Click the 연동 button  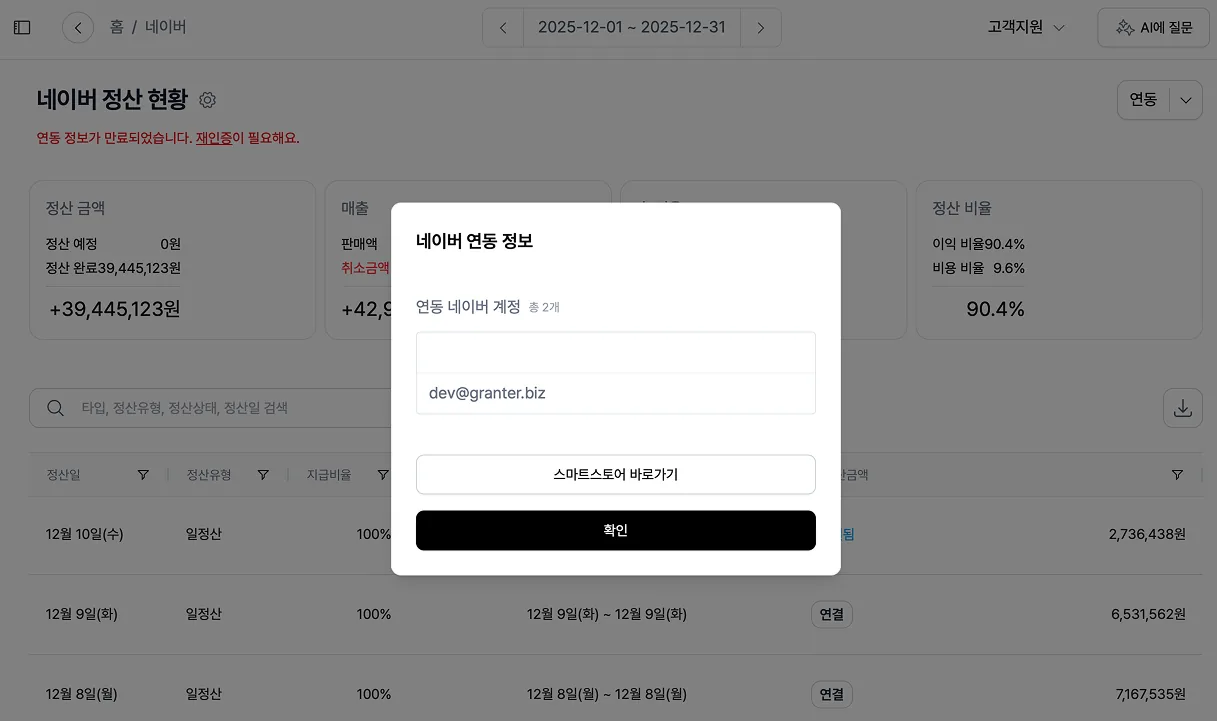[x=1143, y=100]
